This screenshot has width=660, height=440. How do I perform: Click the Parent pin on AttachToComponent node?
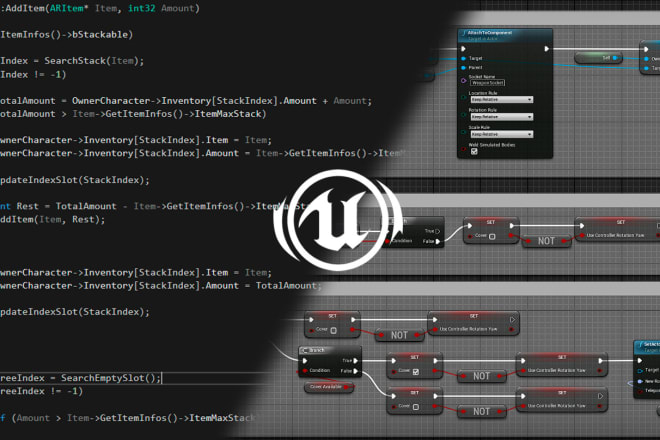pyautogui.click(x=463, y=67)
